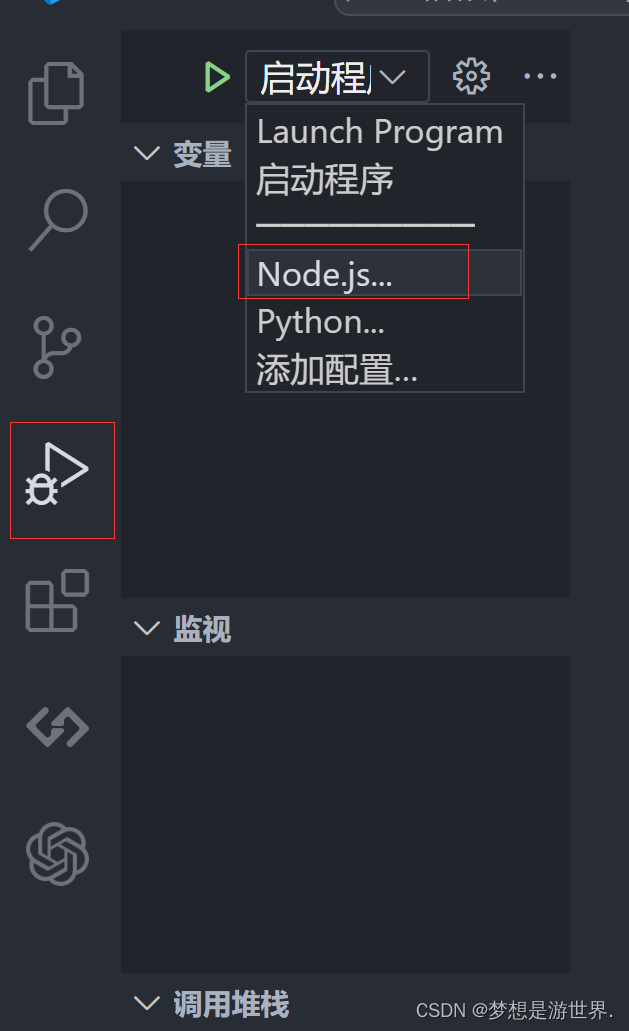
Task: Open launch.json via the gear icon
Action: click(x=471, y=75)
